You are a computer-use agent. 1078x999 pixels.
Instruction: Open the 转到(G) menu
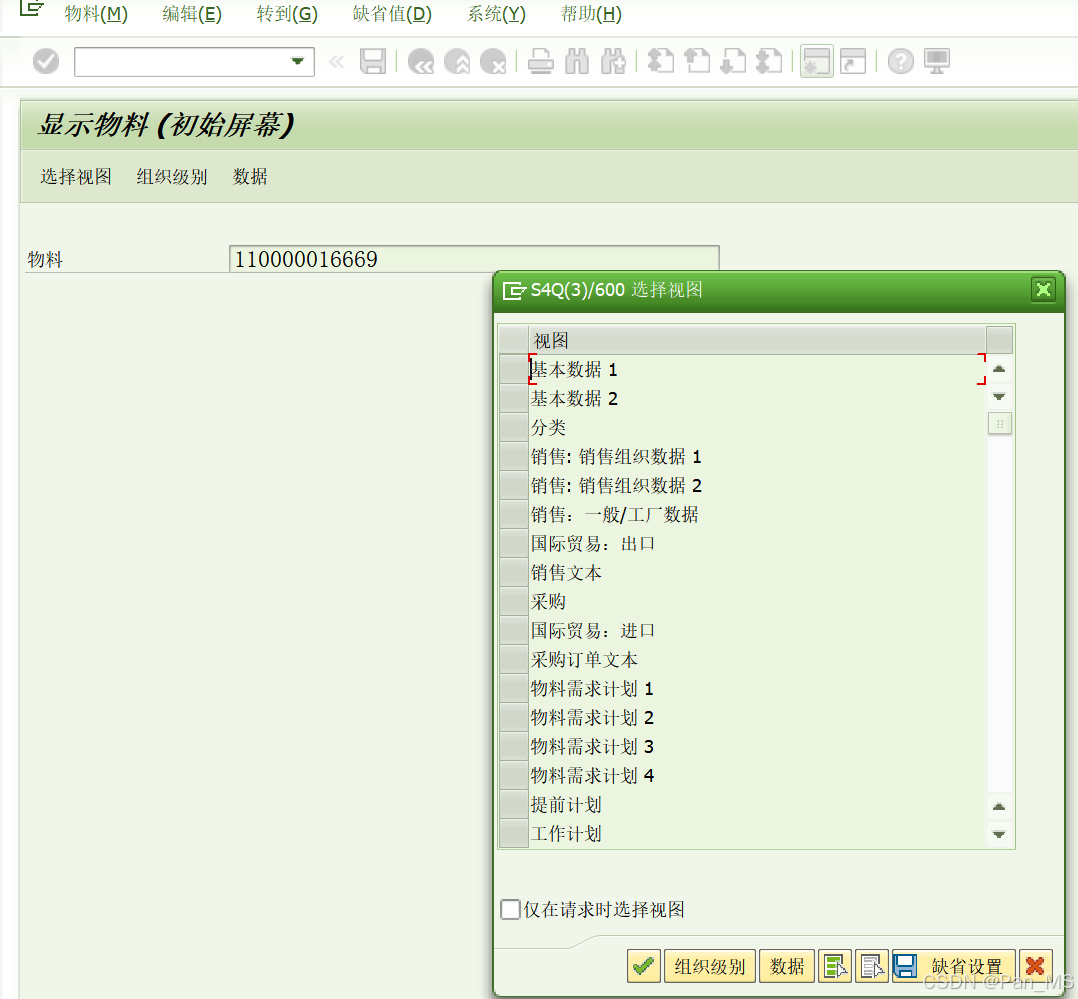(287, 14)
